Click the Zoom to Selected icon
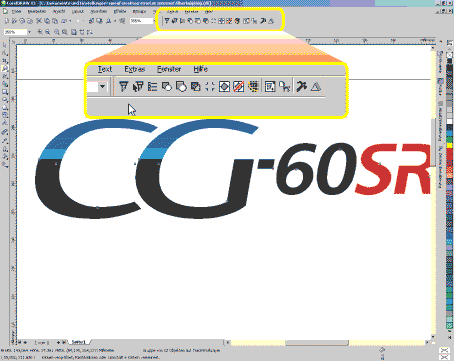This screenshot has width=454, height=361. 57,32
